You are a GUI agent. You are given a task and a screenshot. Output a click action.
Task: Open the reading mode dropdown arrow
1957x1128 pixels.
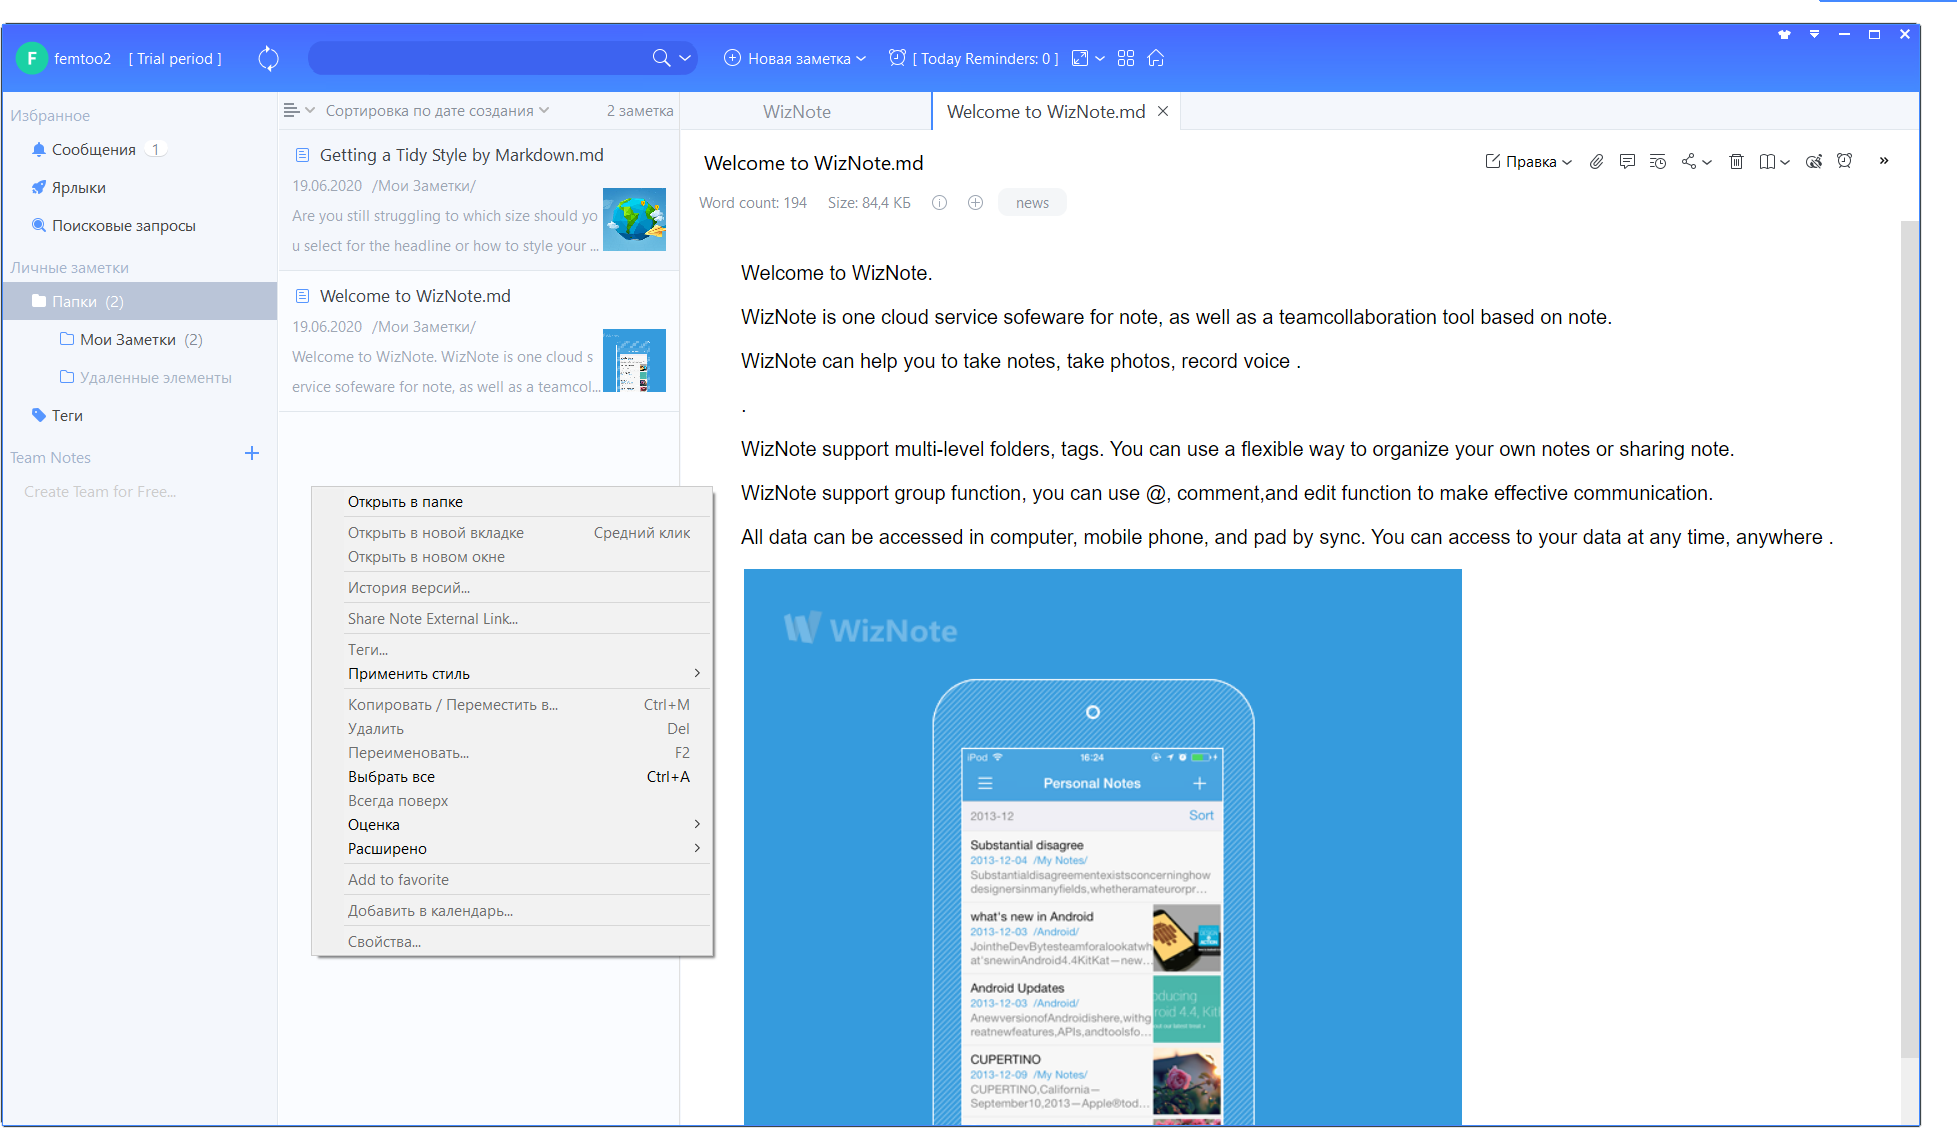point(1785,162)
